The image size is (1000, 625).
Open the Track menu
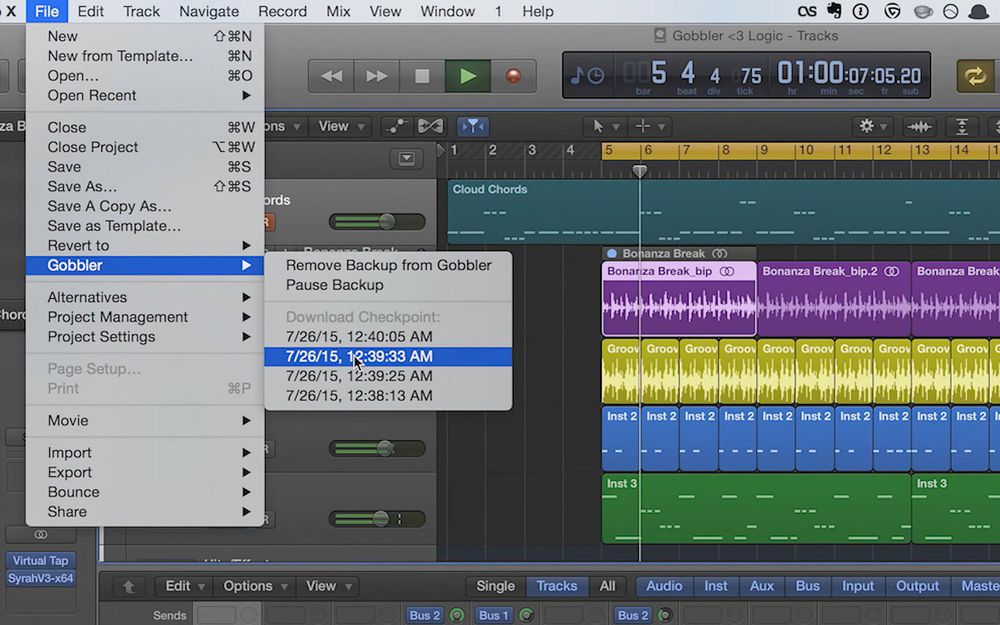(142, 11)
